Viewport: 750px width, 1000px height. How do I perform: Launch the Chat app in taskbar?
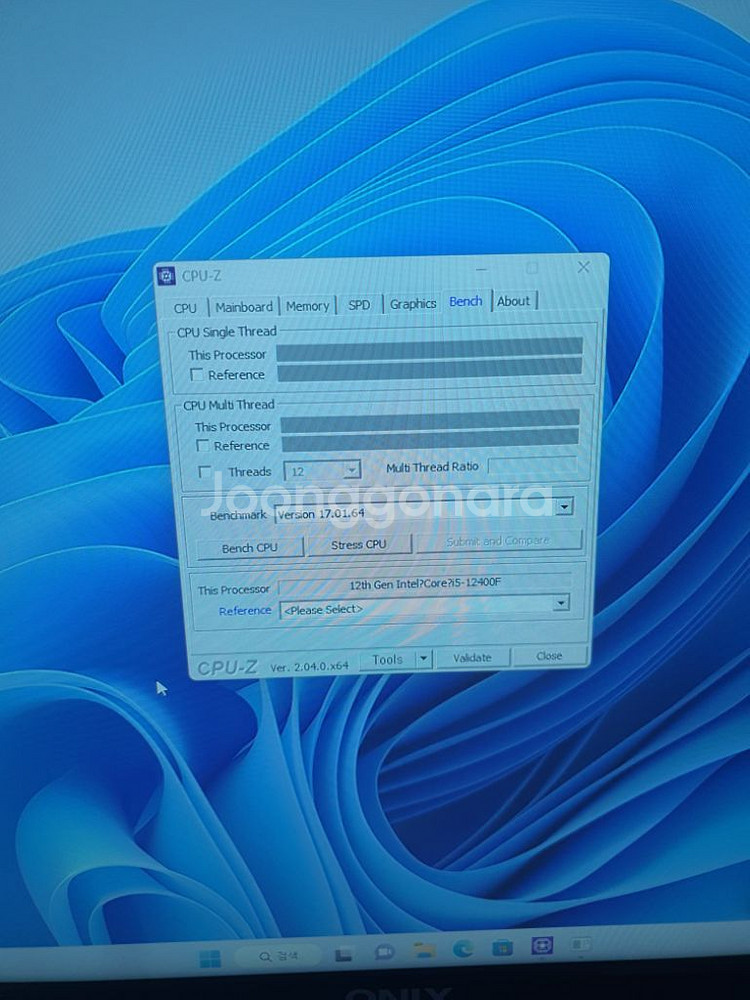tap(384, 953)
